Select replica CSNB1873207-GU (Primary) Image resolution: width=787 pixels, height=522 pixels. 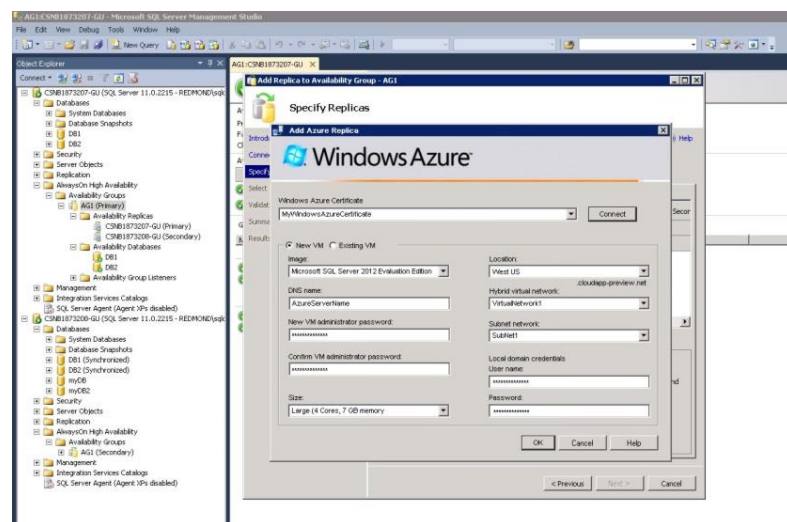148,226
